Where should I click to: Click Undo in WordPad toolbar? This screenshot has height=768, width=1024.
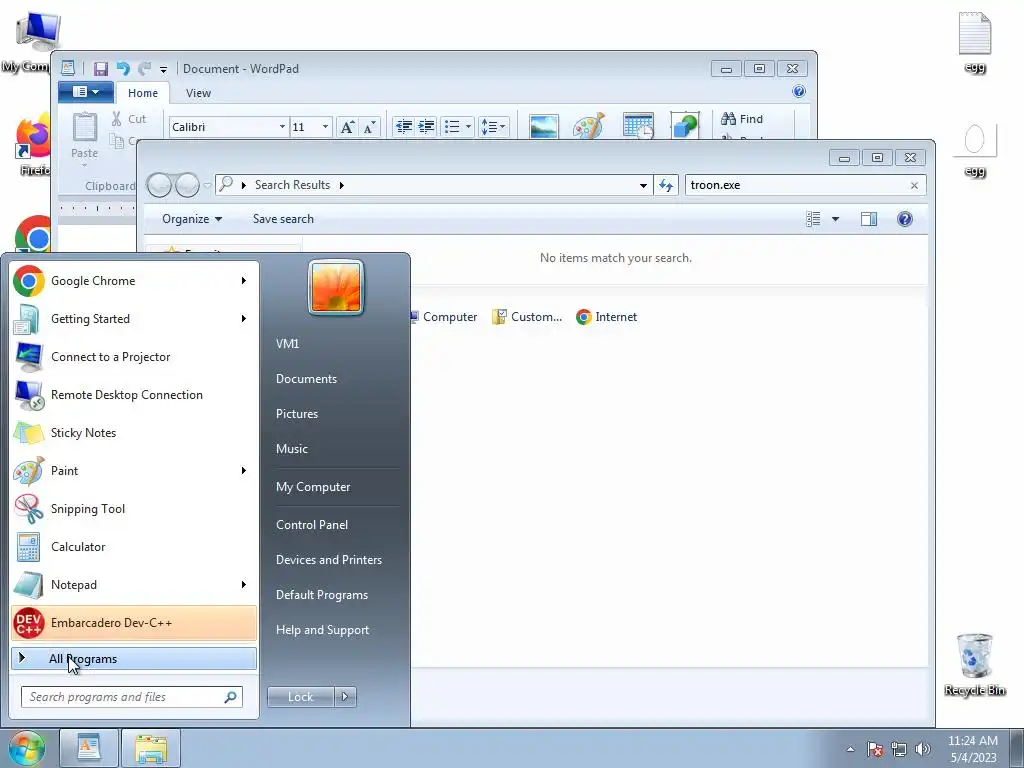123,69
